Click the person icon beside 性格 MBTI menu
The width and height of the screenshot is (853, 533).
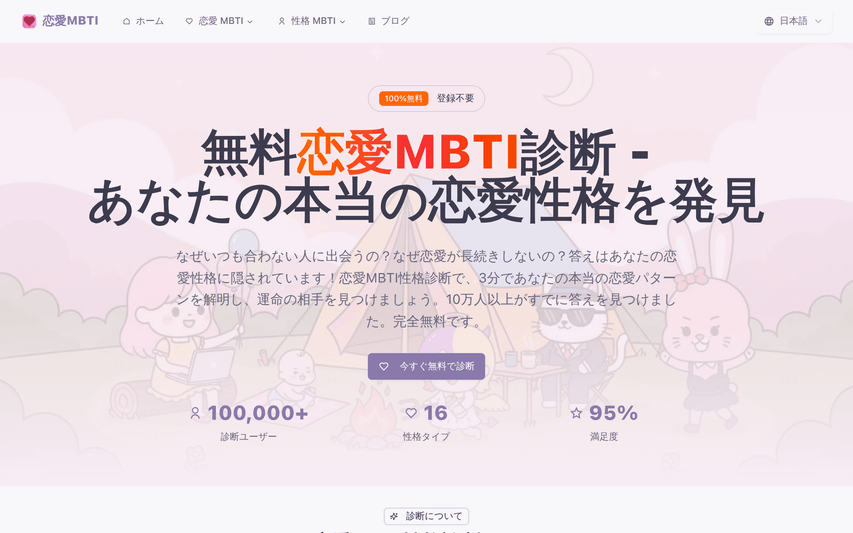(282, 21)
